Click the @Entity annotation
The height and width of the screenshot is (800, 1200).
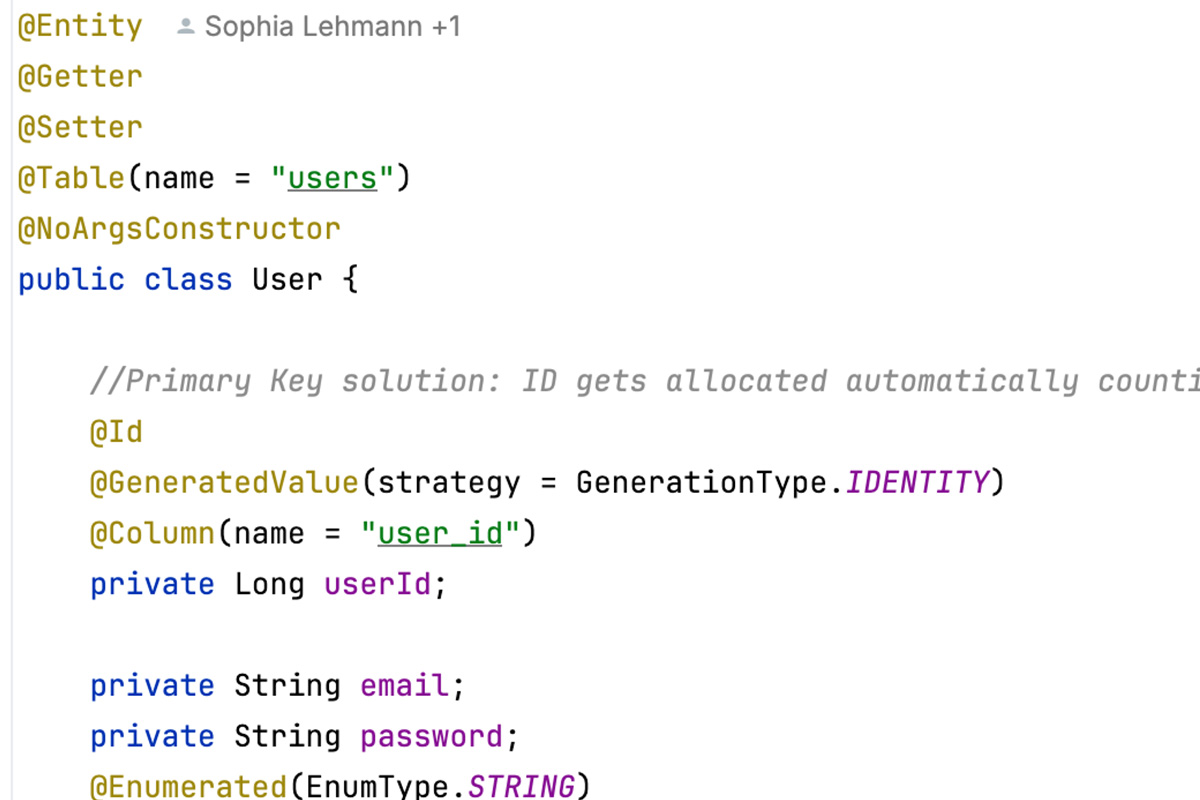[80, 27]
